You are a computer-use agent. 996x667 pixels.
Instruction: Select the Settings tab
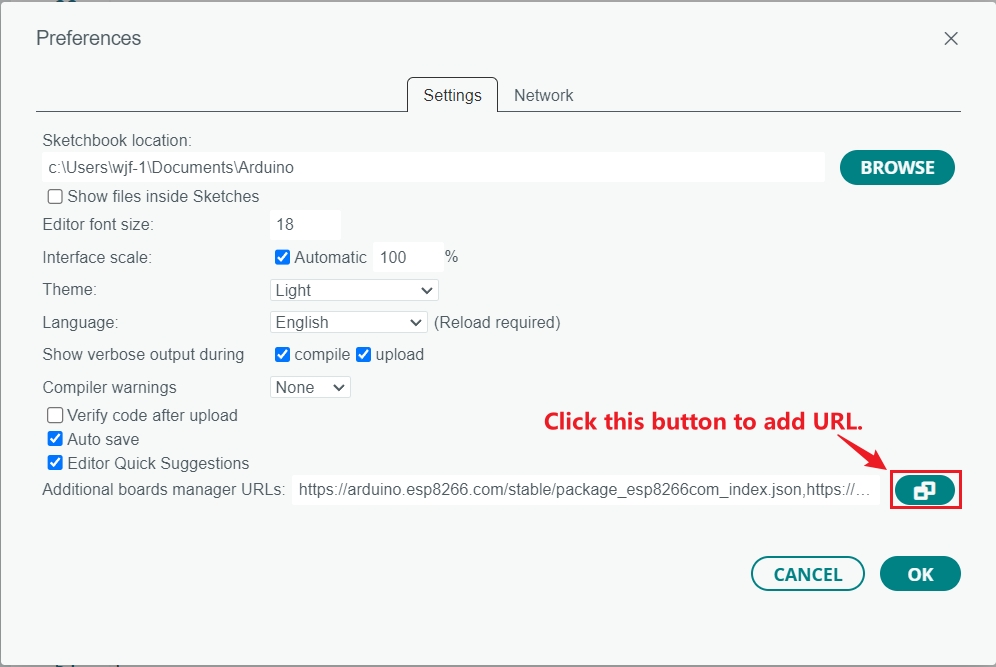coord(452,96)
